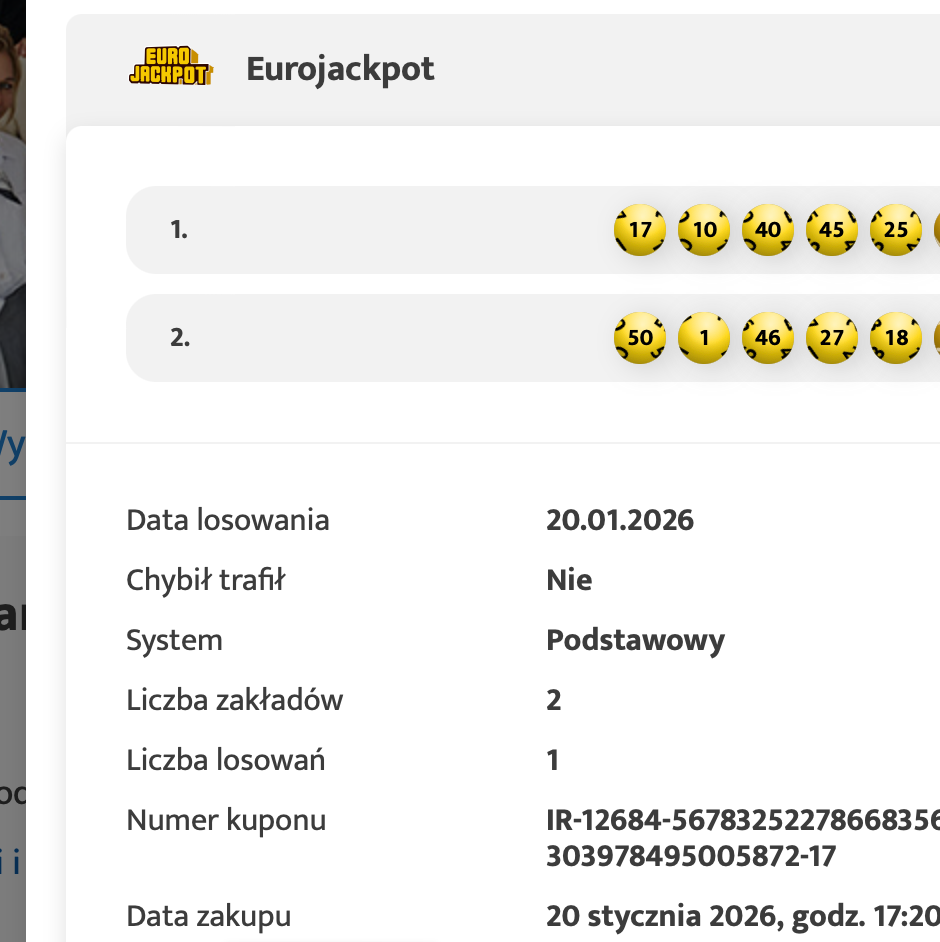Click ball 27 in the second bet
Viewport: 940px width, 942px height.
click(x=832, y=338)
